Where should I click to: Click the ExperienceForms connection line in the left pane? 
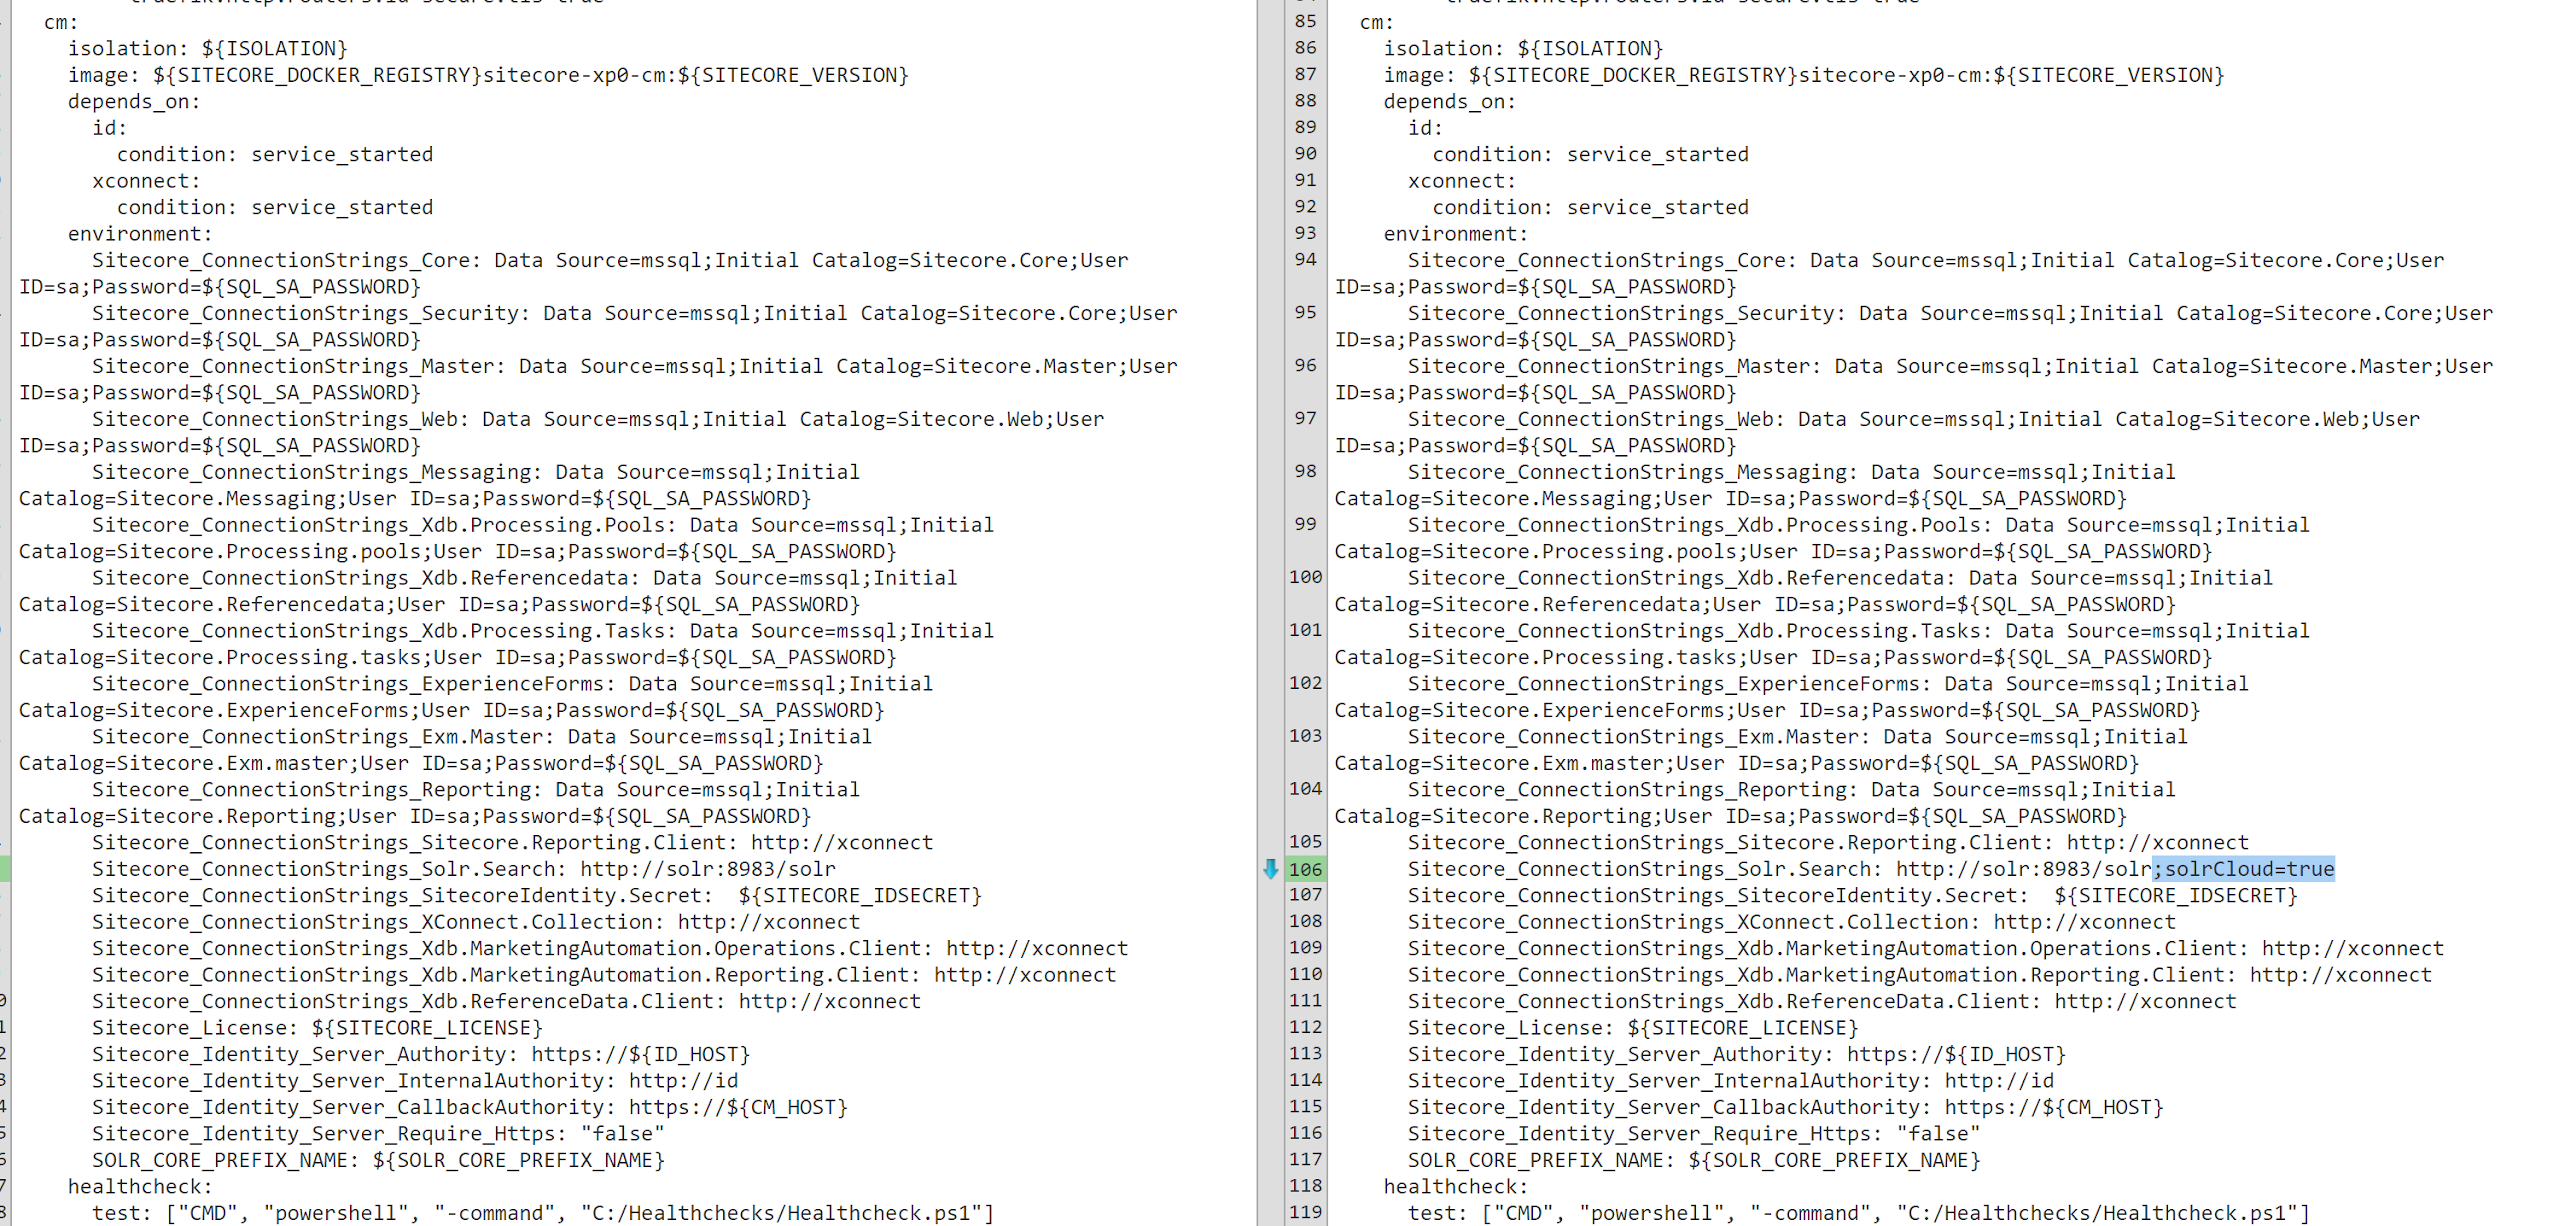click(476, 697)
